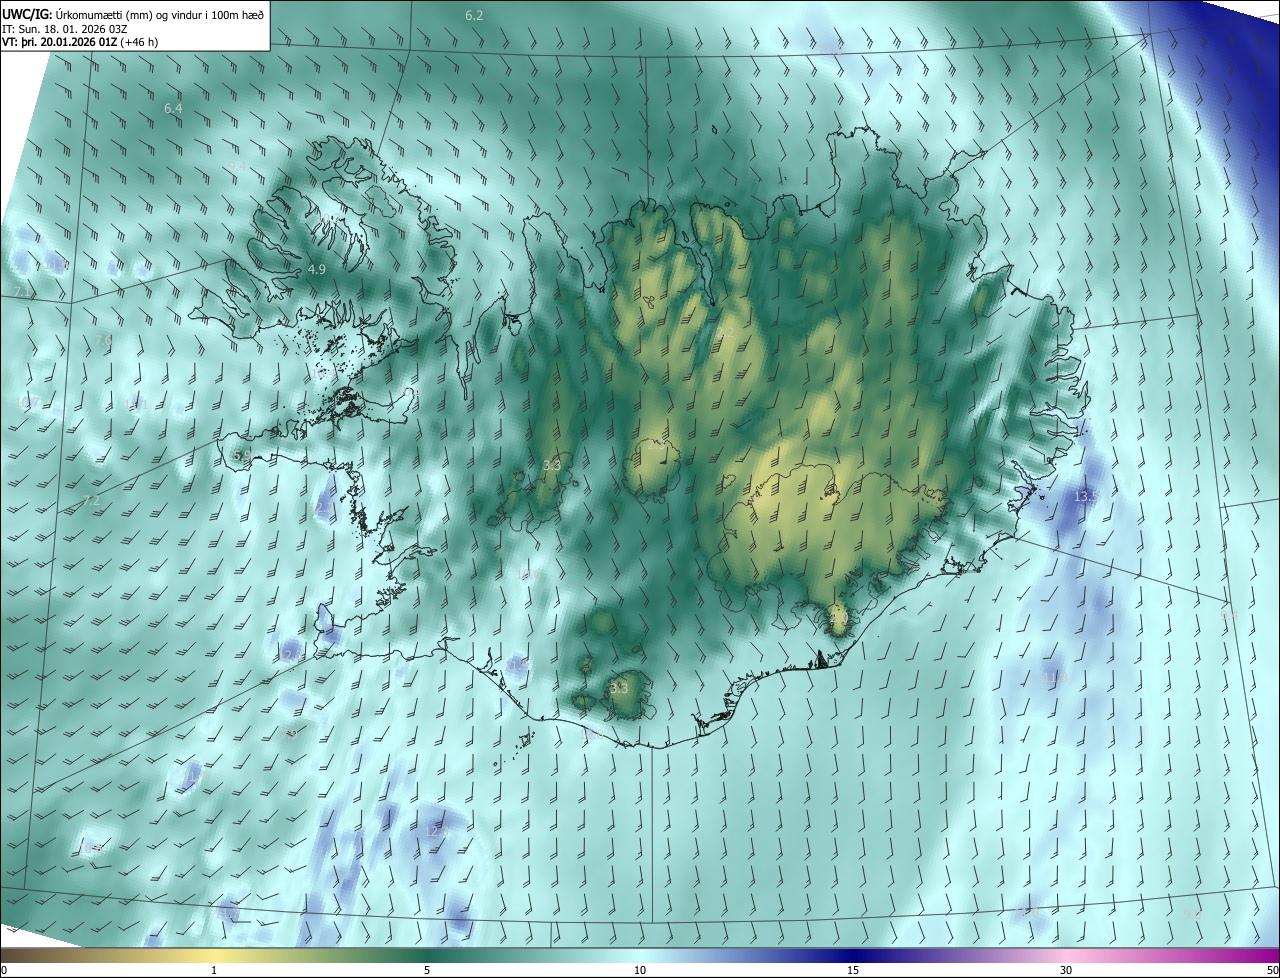Click the init time 'IT: Sun. 18. 01. 2026 03Z'

[x=66, y=29]
